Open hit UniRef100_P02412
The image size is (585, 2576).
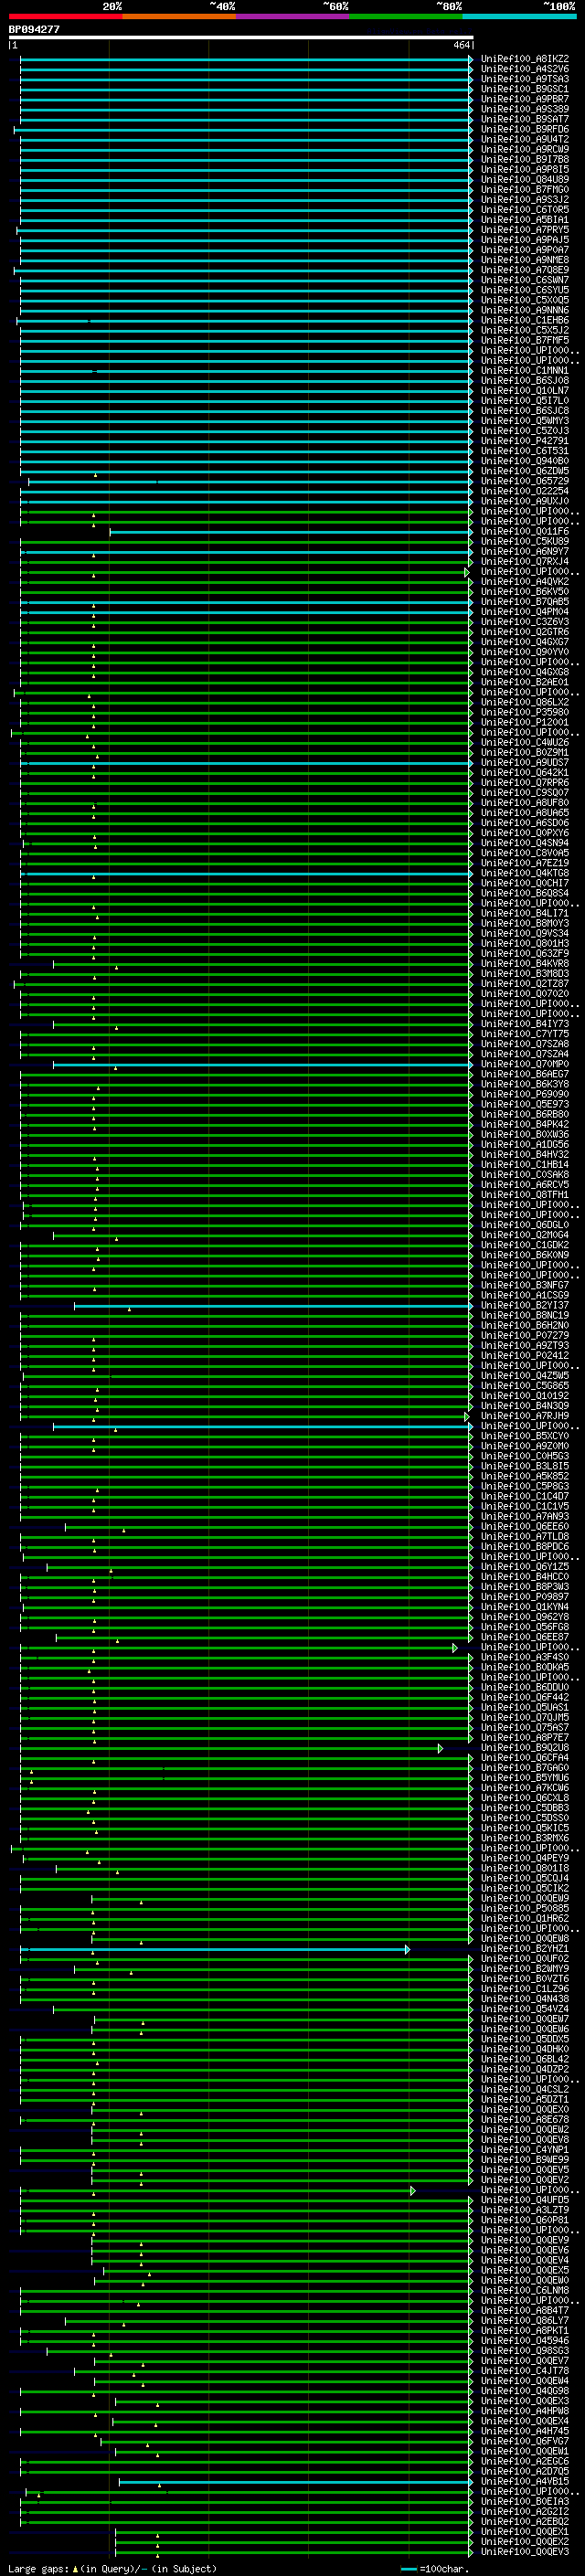click(524, 1356)
